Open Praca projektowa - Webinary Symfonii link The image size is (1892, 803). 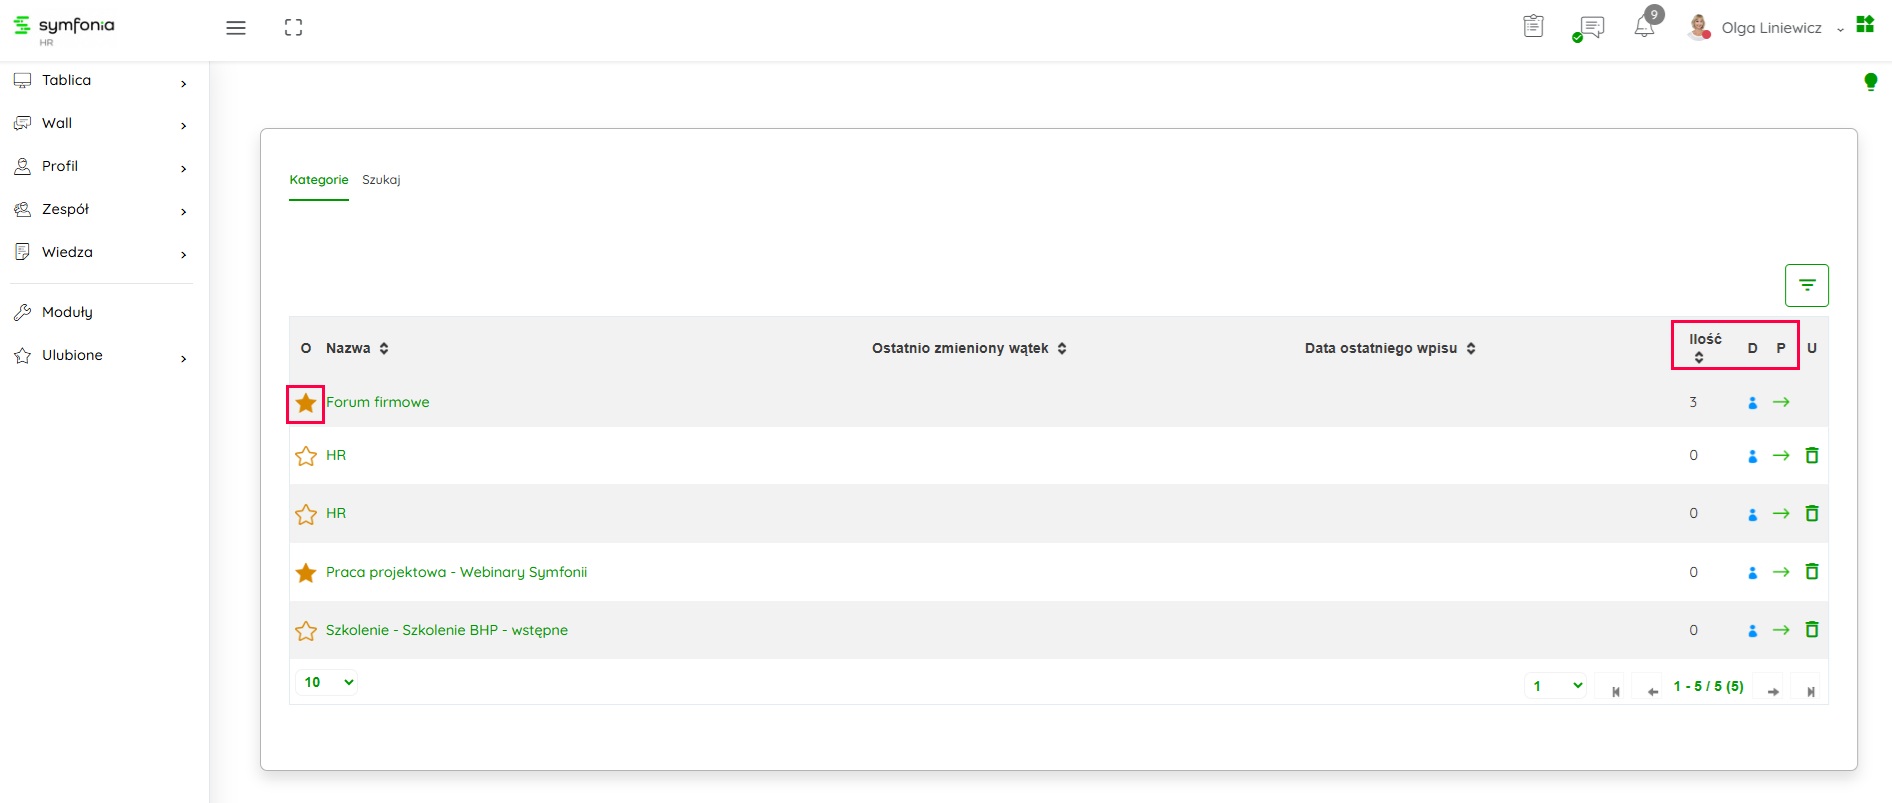(x=456, y=572)
